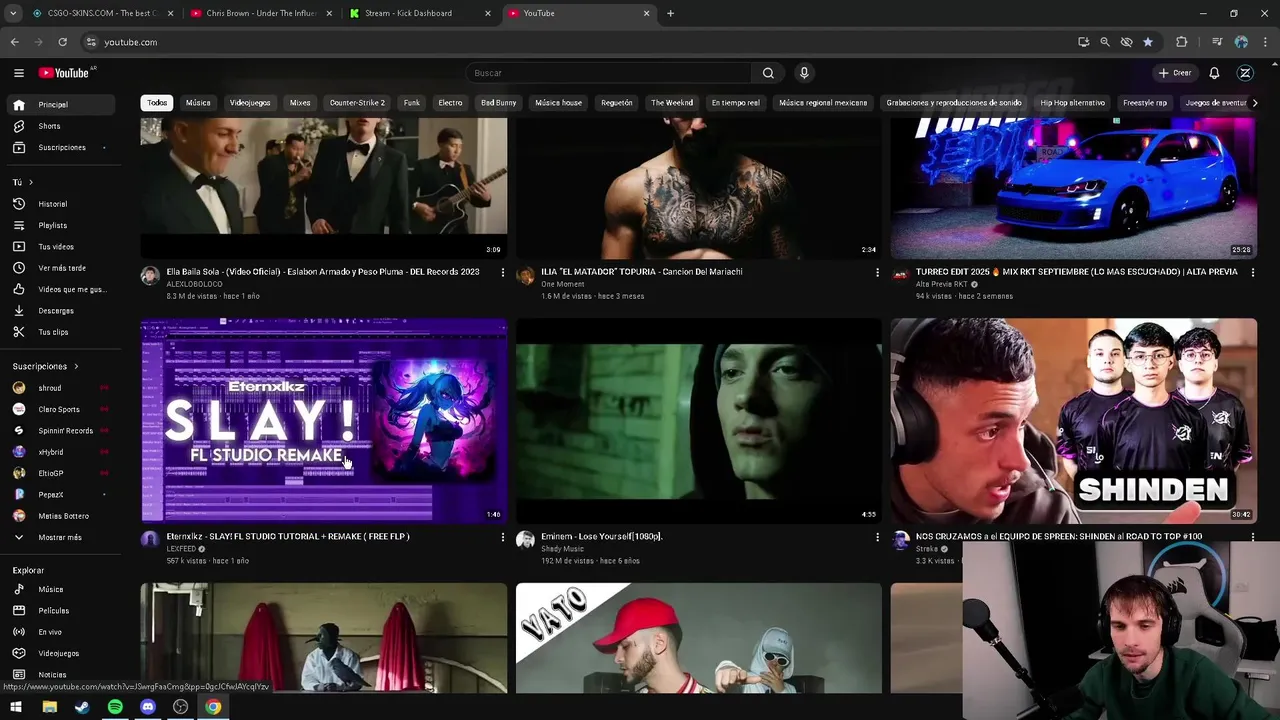Open Shady Music channel avatar
Screen dimensions: 1280x720
[525, 540]
